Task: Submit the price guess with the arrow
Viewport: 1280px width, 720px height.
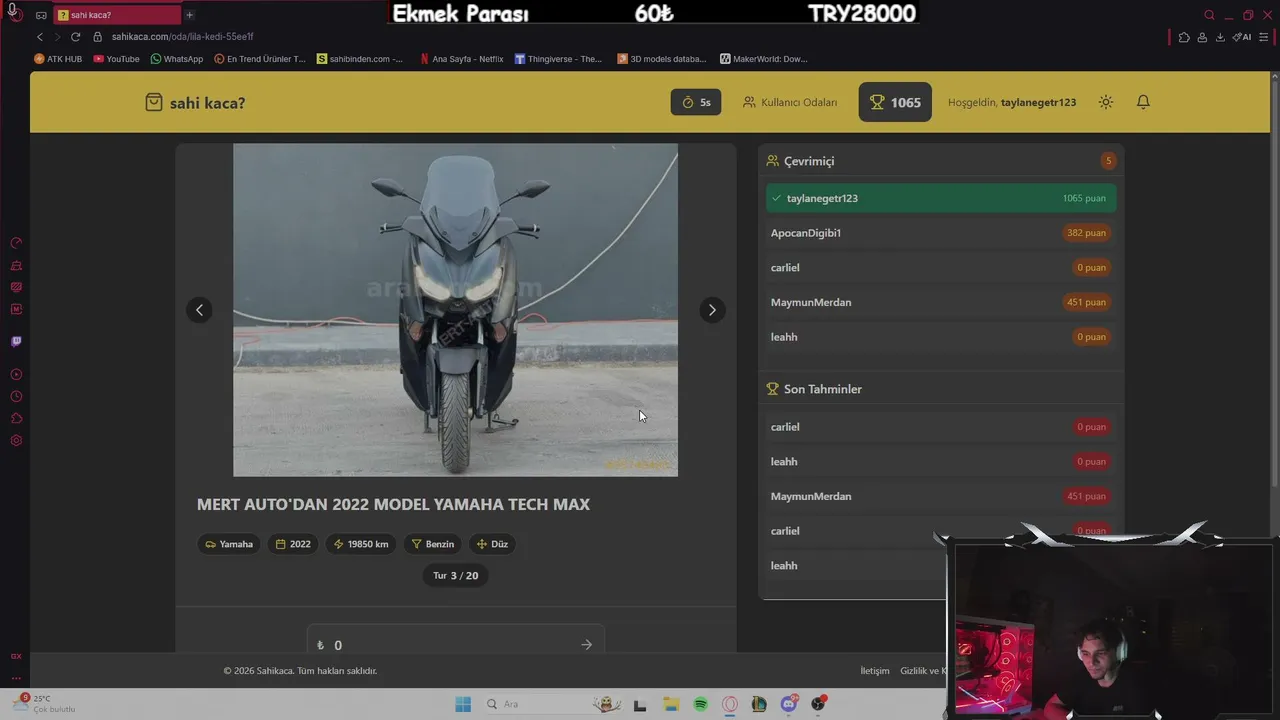Action: (586, 645)
